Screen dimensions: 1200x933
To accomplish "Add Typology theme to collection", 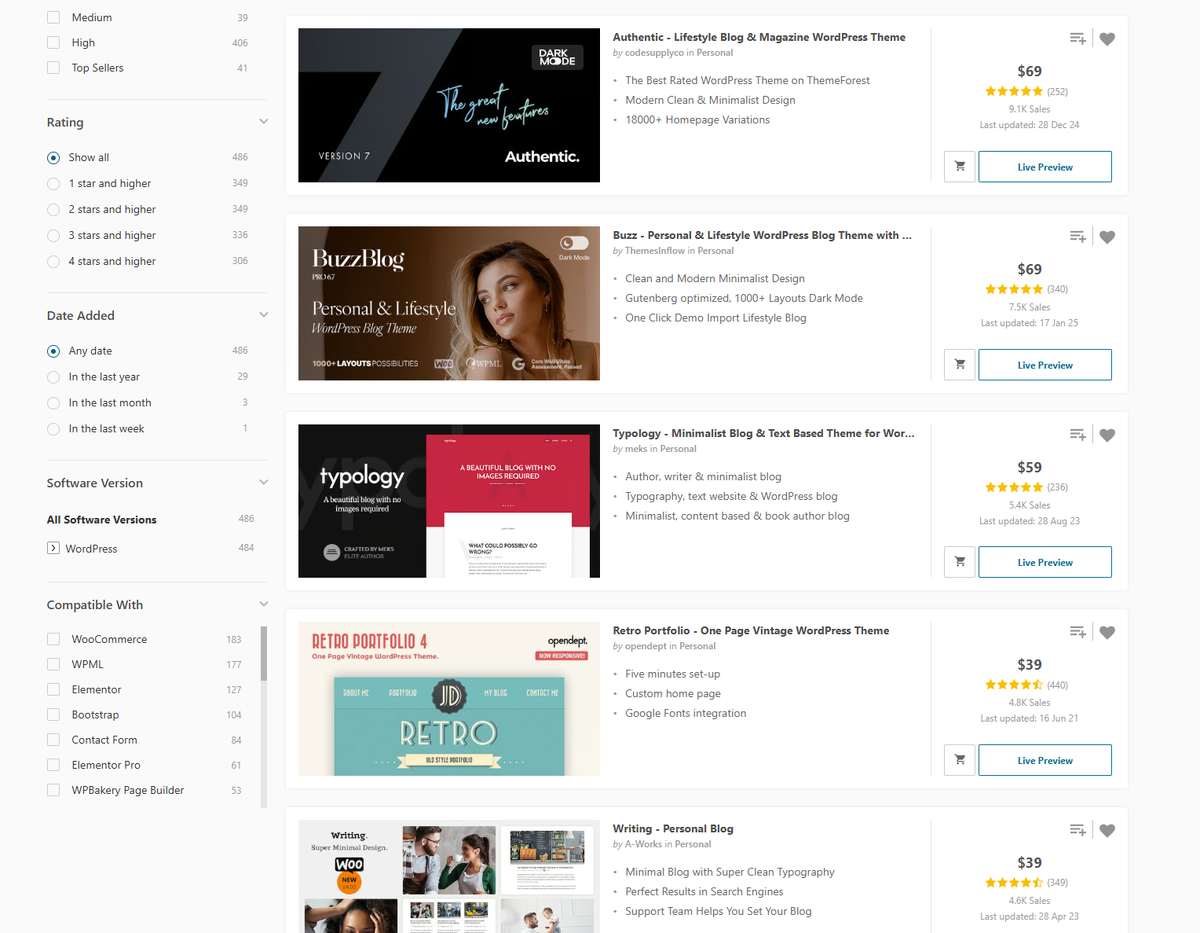I will click(x=1077, y=435).
